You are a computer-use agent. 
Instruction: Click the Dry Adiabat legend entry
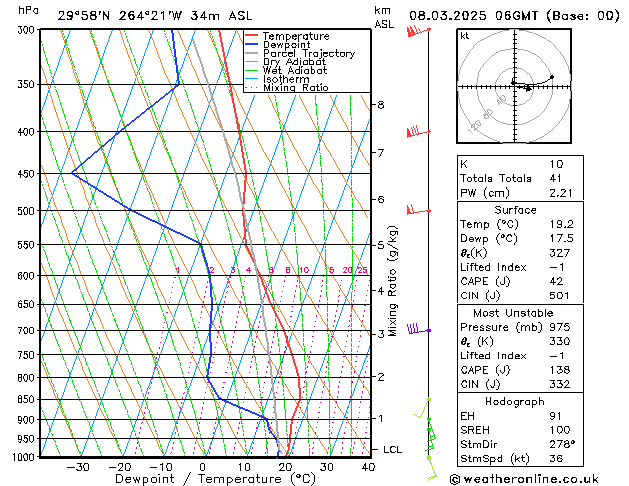pyautogui.click(x=286, y=62)
